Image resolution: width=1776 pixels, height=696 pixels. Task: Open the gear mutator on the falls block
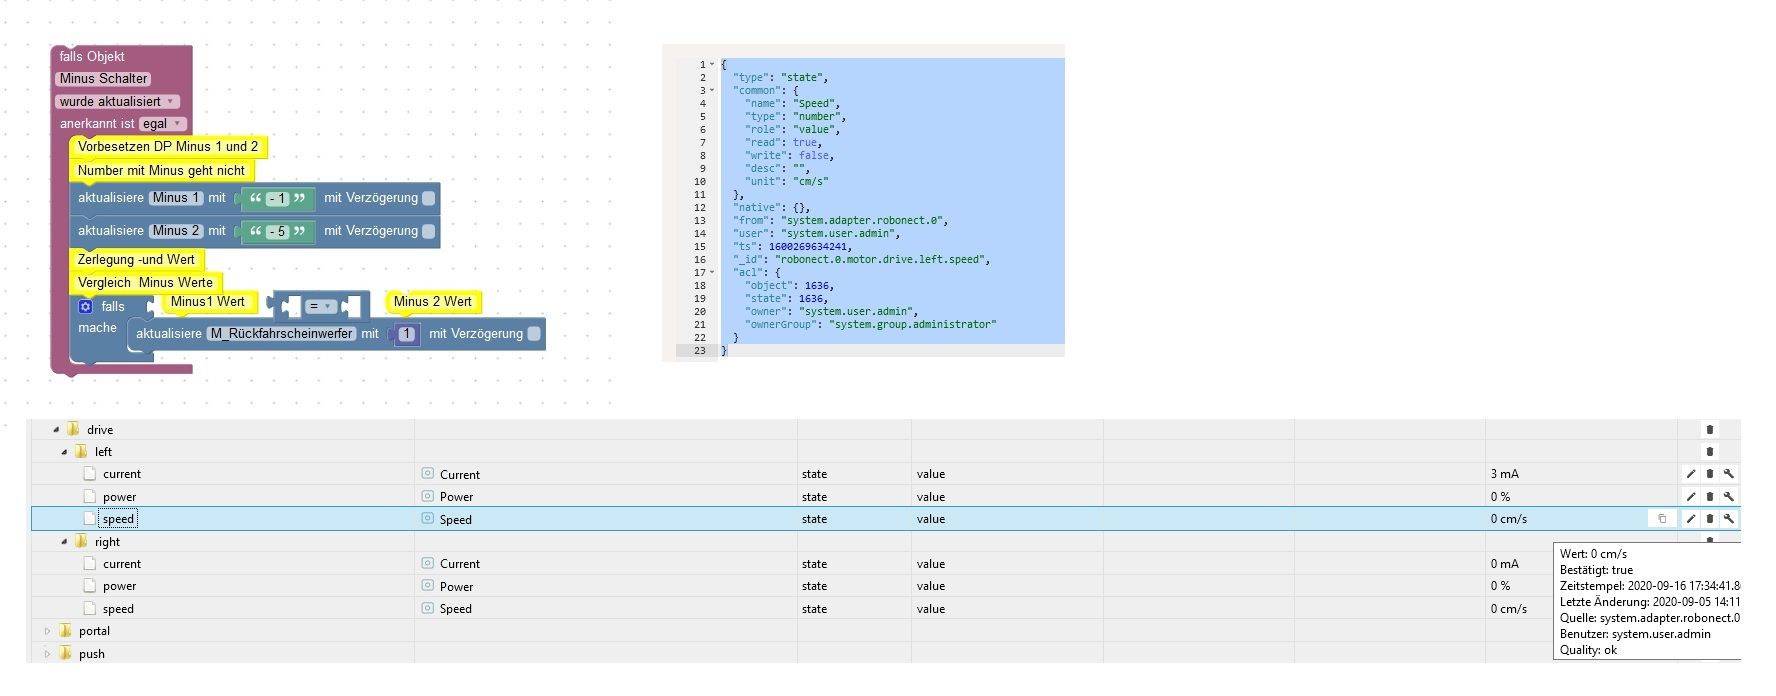click(x=86, y=306)
